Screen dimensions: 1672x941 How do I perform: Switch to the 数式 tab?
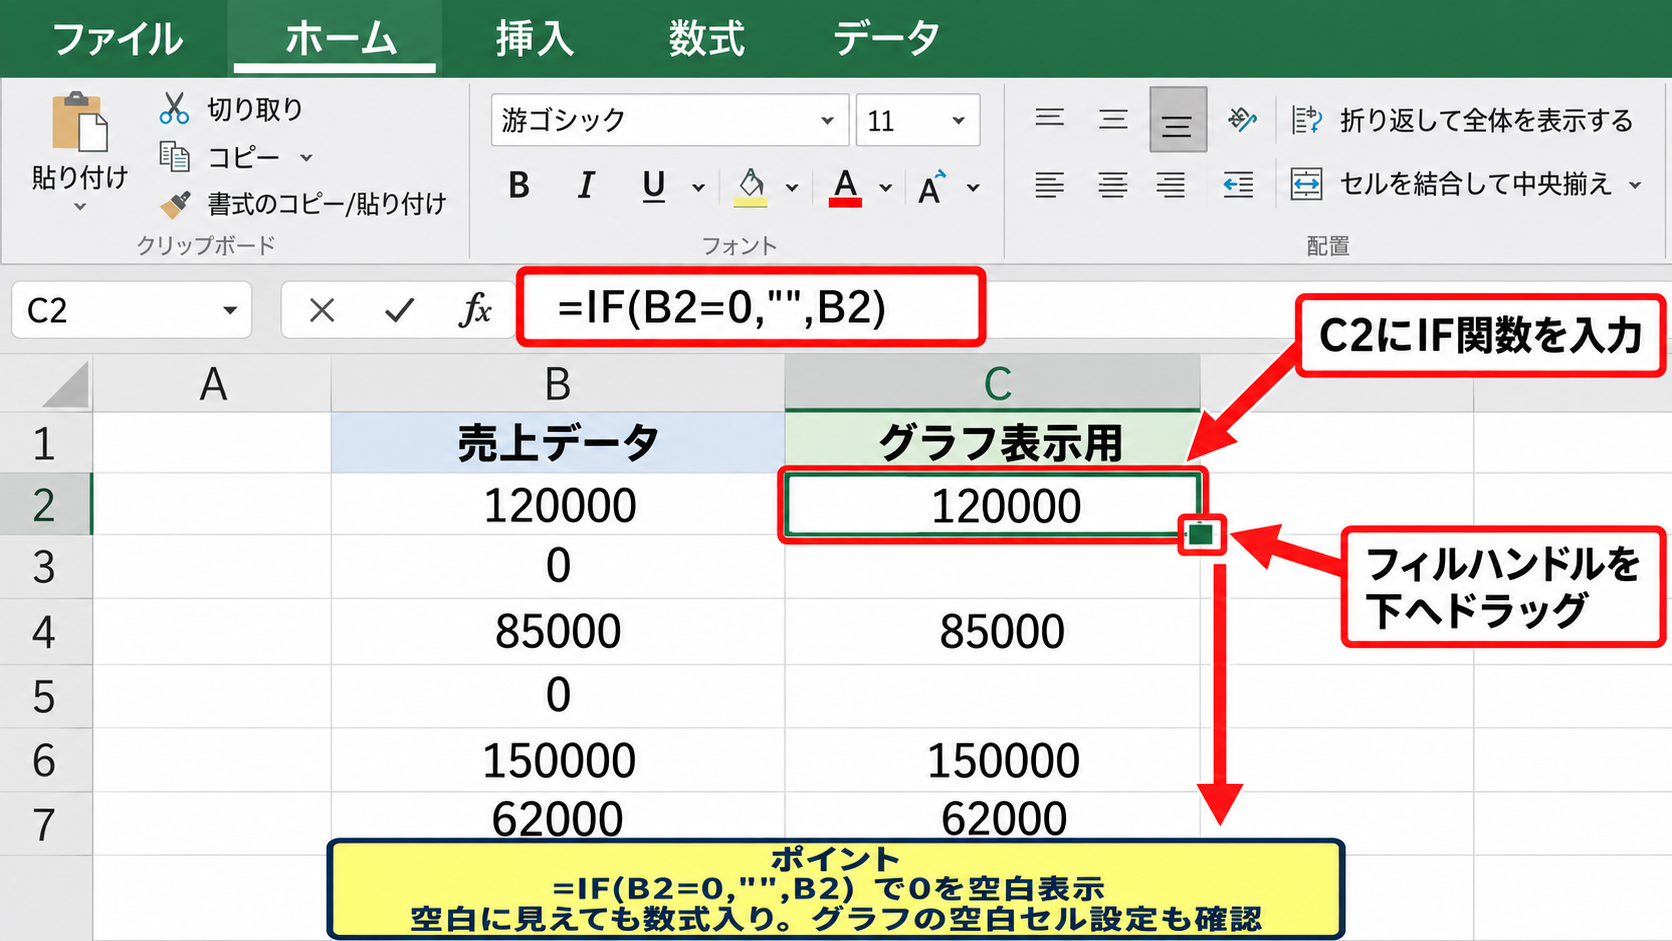click(706, 38)
